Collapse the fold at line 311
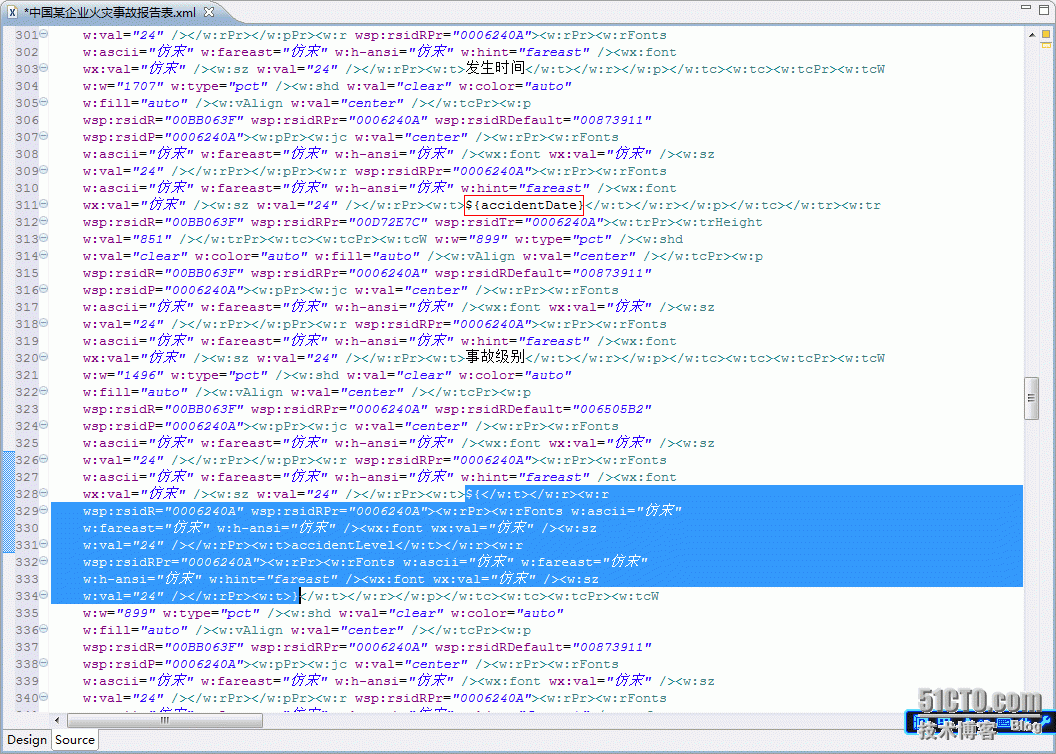The width and height of the screenshot is (1056, 754). pyautogui.click(x=44, y=203)
